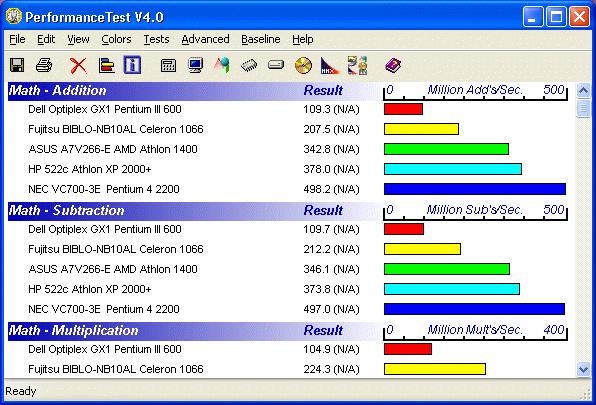
Task: Run the memory chip test icon
Action: [x=249, y=65]
